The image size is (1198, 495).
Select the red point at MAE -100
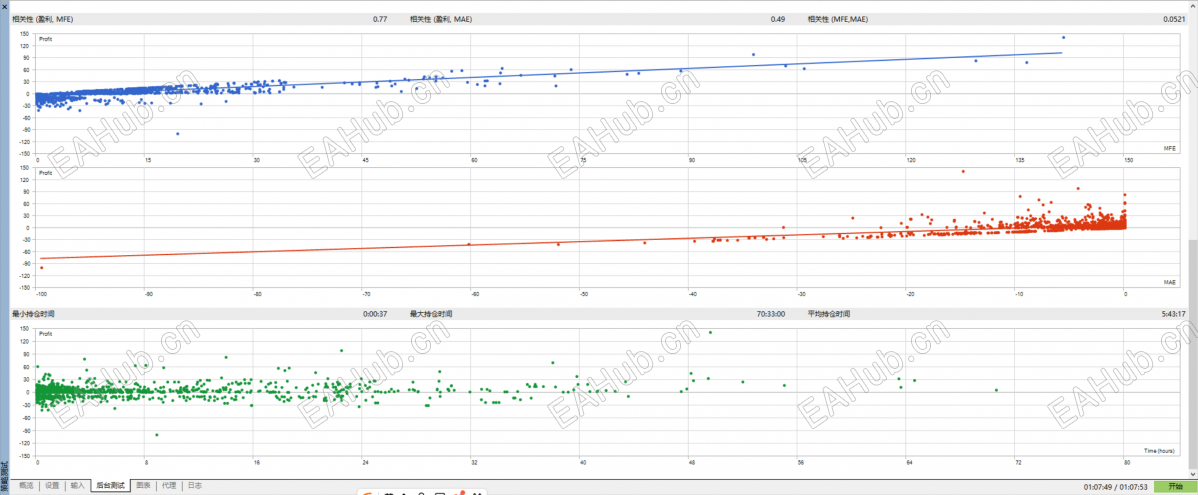click(x=41, y=267)
